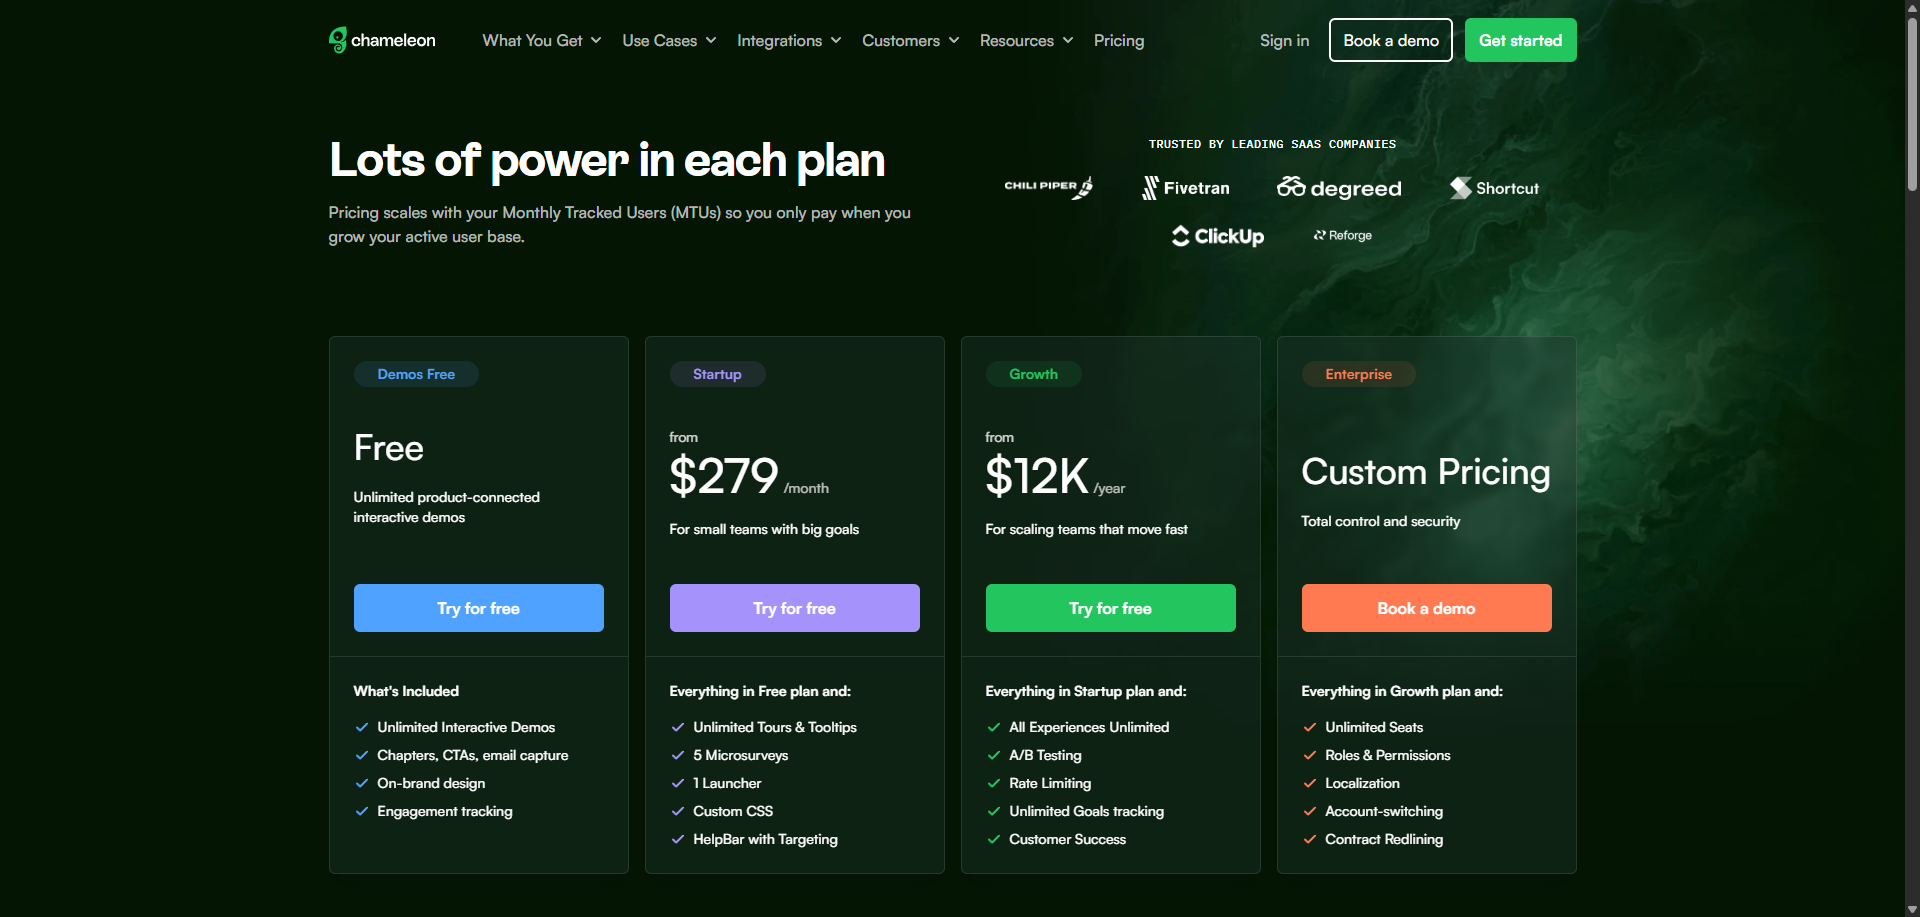1920x917 pixels.
Task: Open the Customers menu
Action: click(910, 40)
